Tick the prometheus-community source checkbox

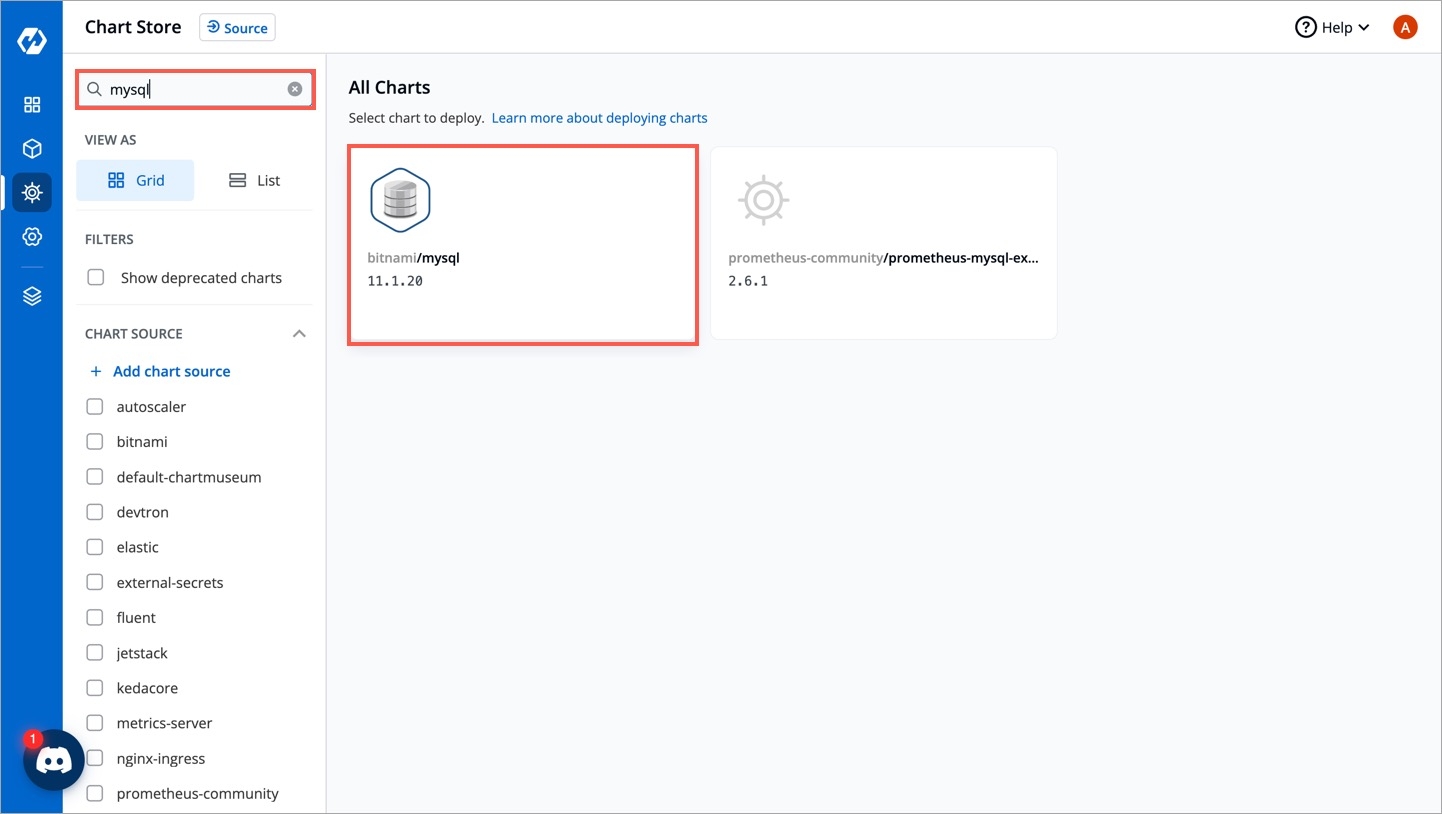pyautogui.click(x=95, y=794)
